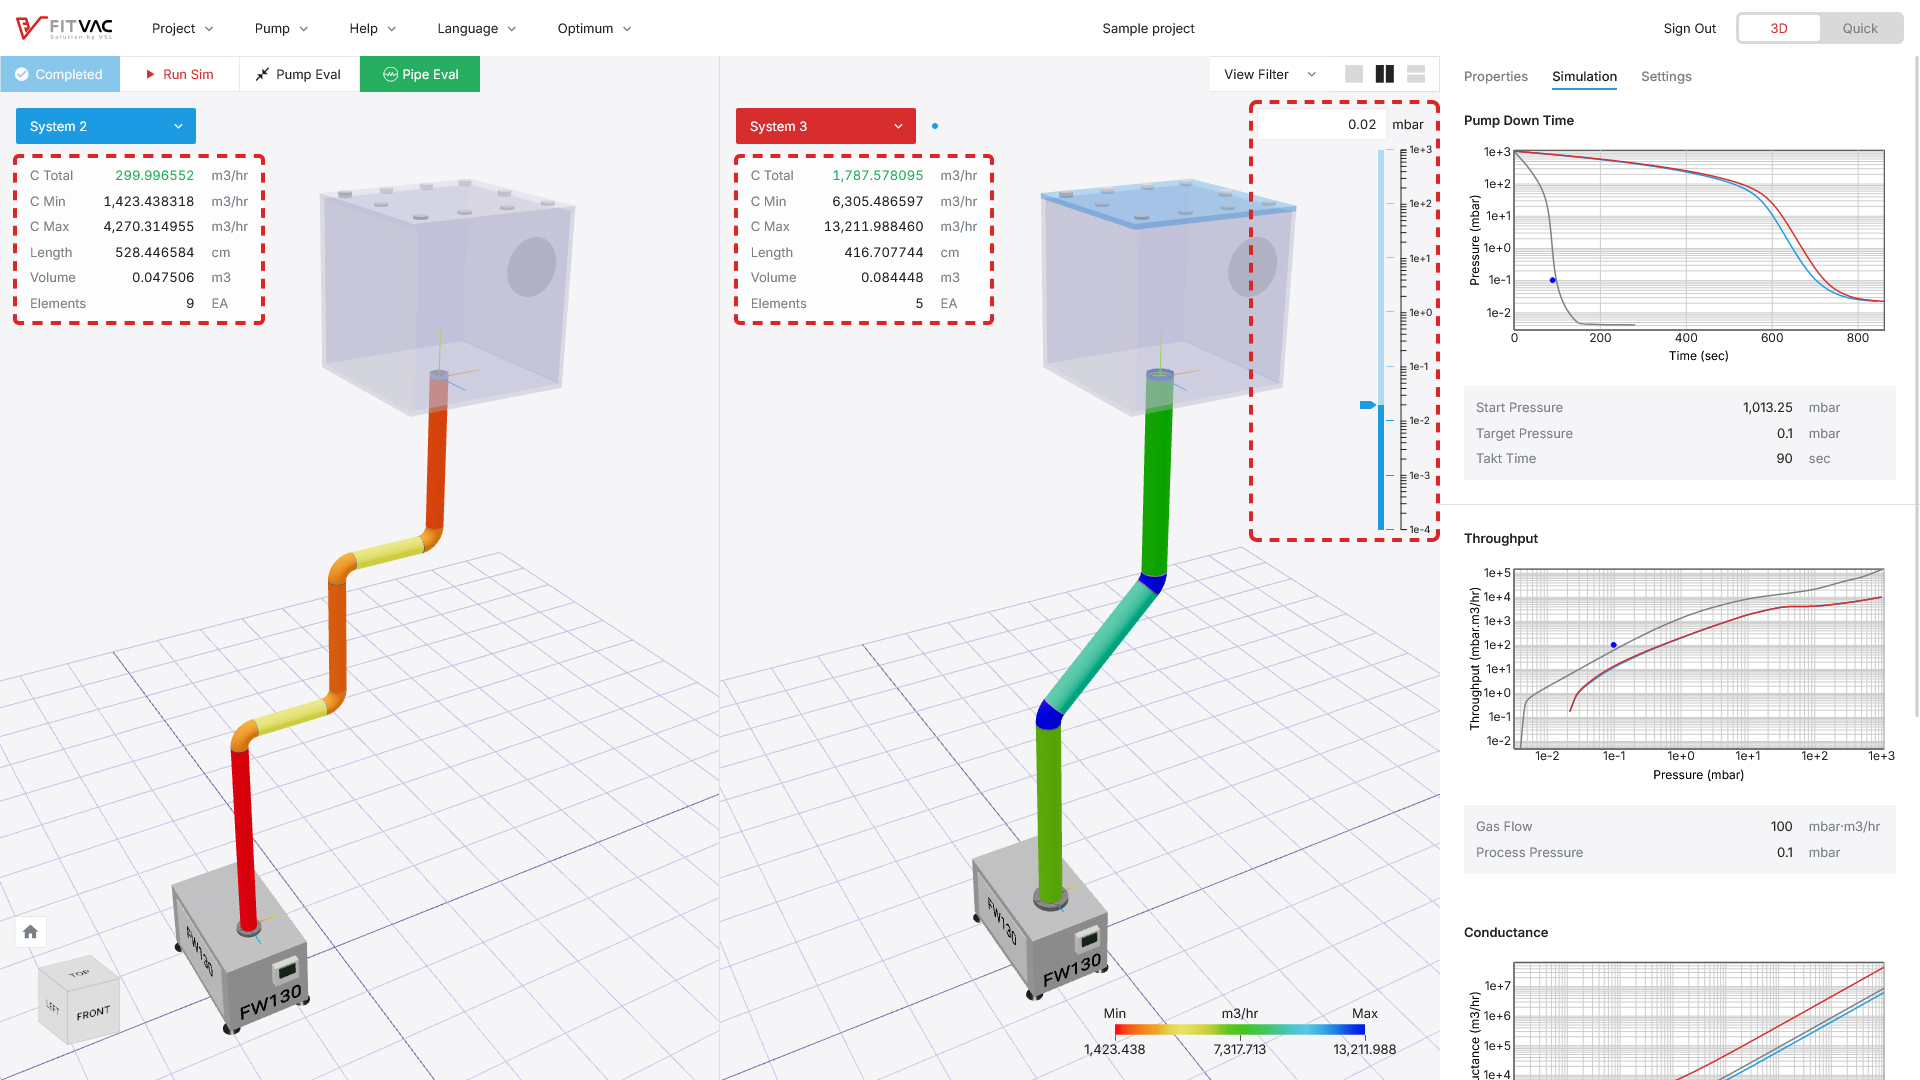Open the Project menu
Screen dimensions: 1920x1080
coord(171,28)
